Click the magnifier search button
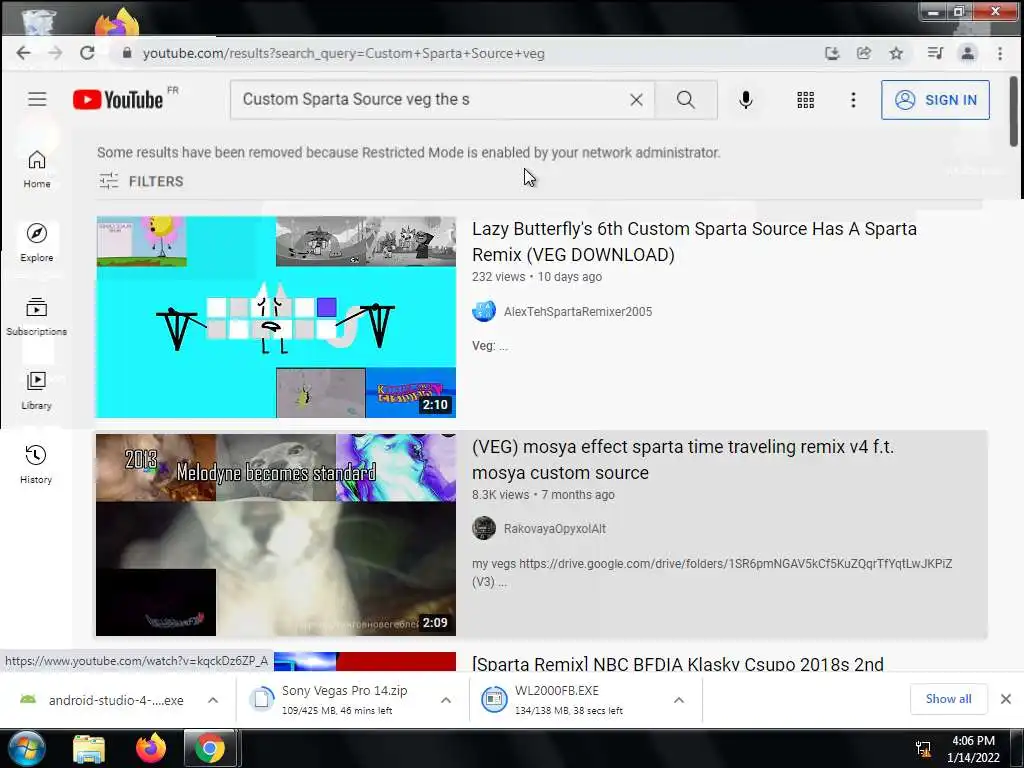Viewport: 1024px width, 768px height. point(686,99)
